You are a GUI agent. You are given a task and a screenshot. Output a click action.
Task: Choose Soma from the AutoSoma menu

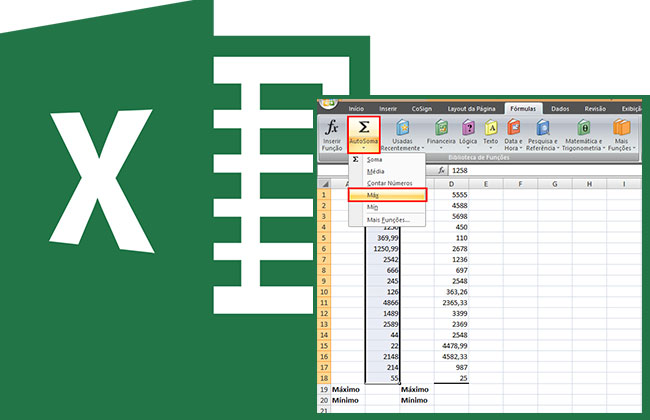388,160
